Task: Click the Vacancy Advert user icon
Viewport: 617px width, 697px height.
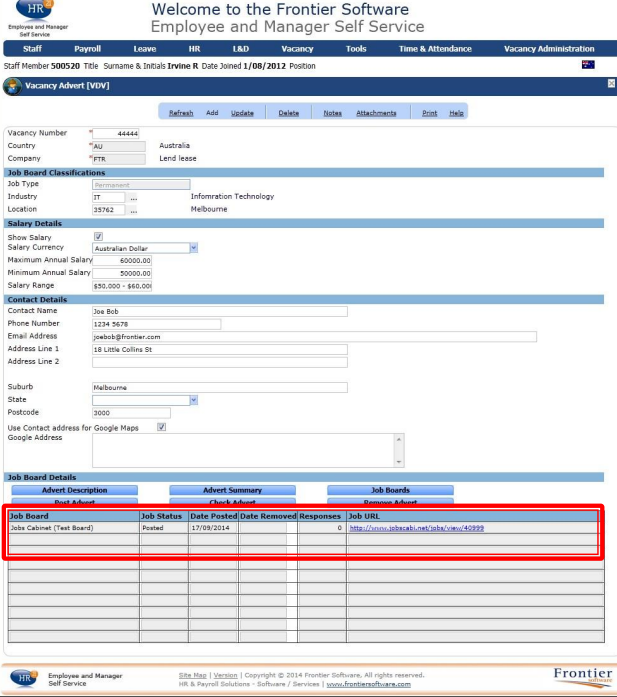Action: pos(12,86)
